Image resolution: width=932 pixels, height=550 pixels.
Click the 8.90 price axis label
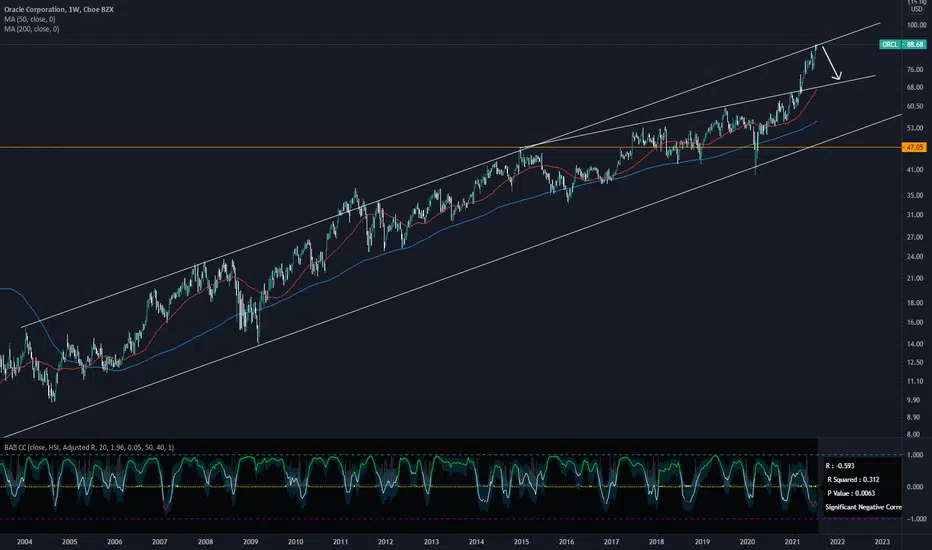pyautogui.click(x=914, y=417)
